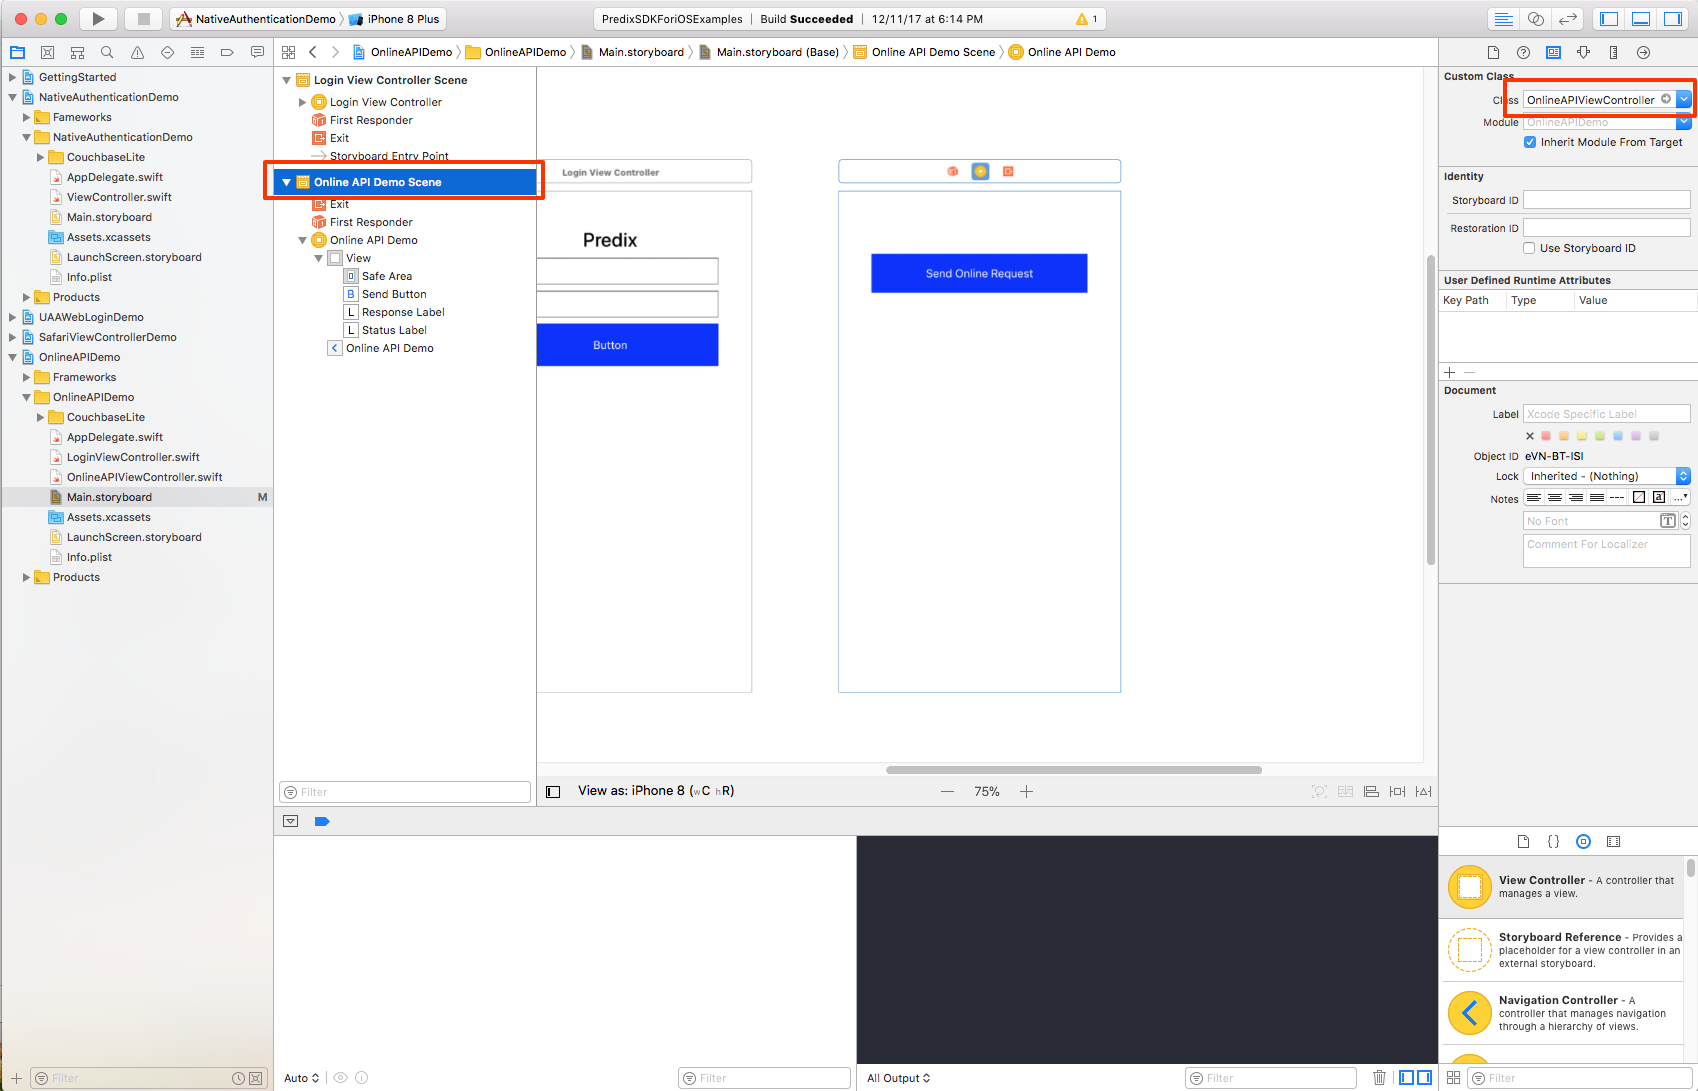Image resolution: width=1698 pixels, height=1091 pixels.
Task: Enable Use Storyboard ID
Action: [x=1529, y=247]
